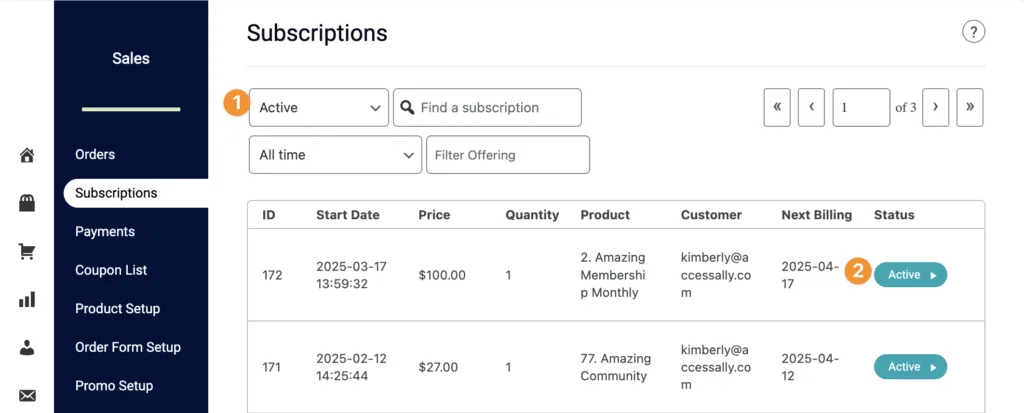Click the Filter Offering text field
This screenshot has height=413, width=1024.
[507, 155]
